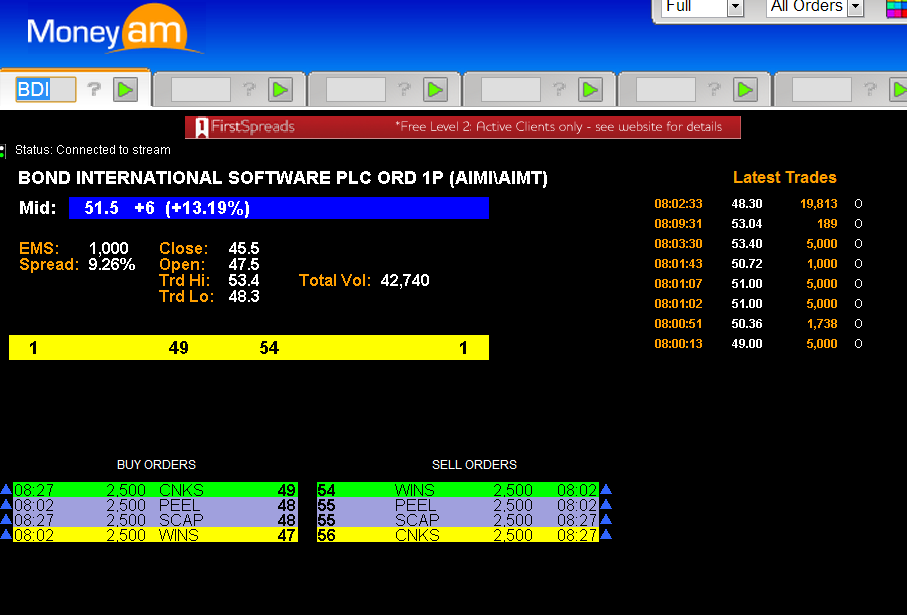Click the yellow best offer price 54
907x615 pixels.
(269, 348)
